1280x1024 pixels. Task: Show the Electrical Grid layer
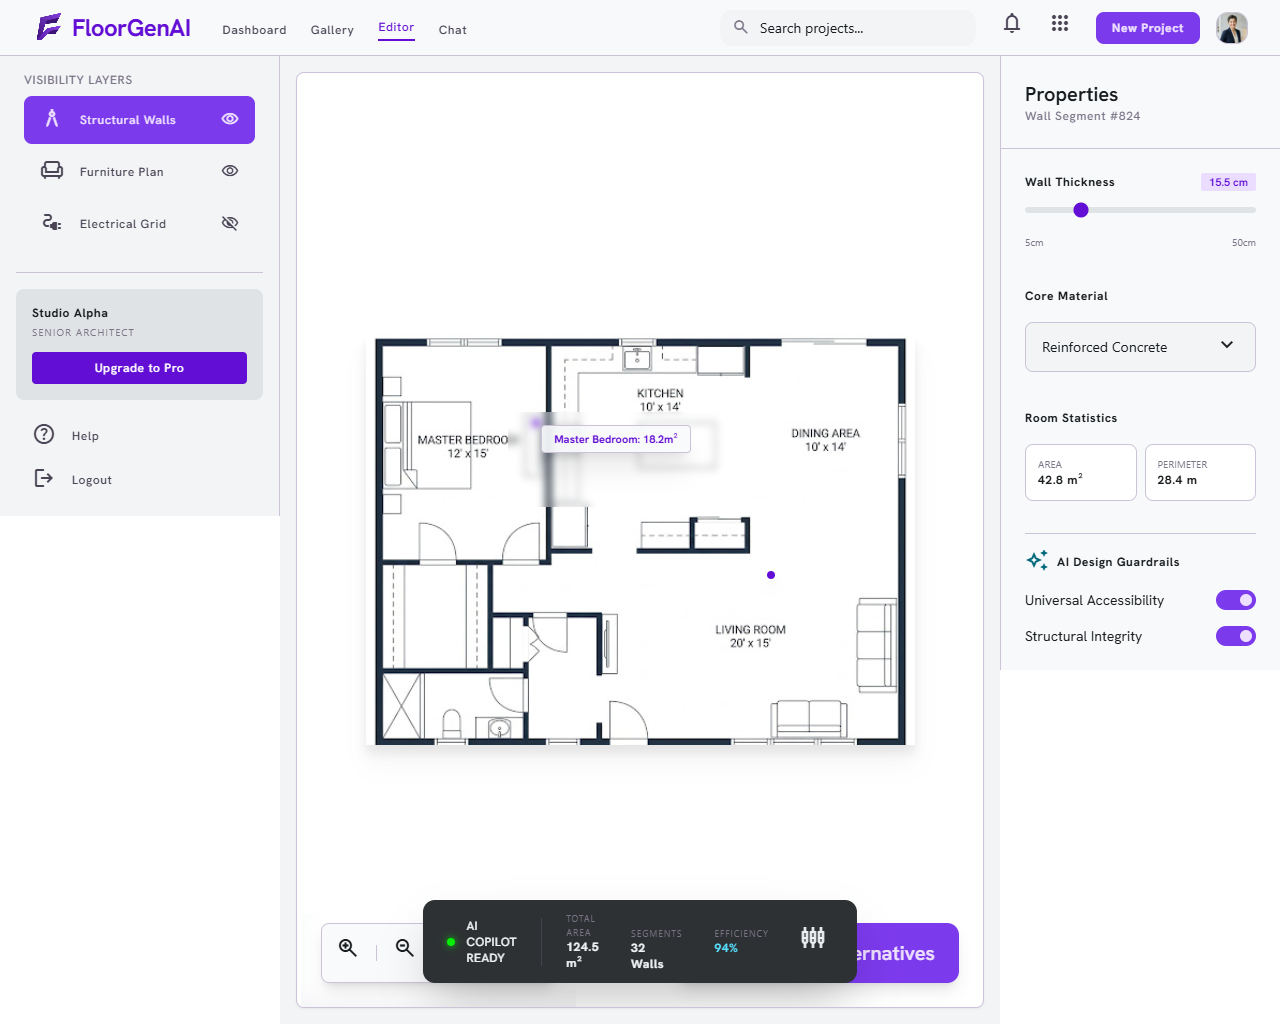[x=230, y=223]
